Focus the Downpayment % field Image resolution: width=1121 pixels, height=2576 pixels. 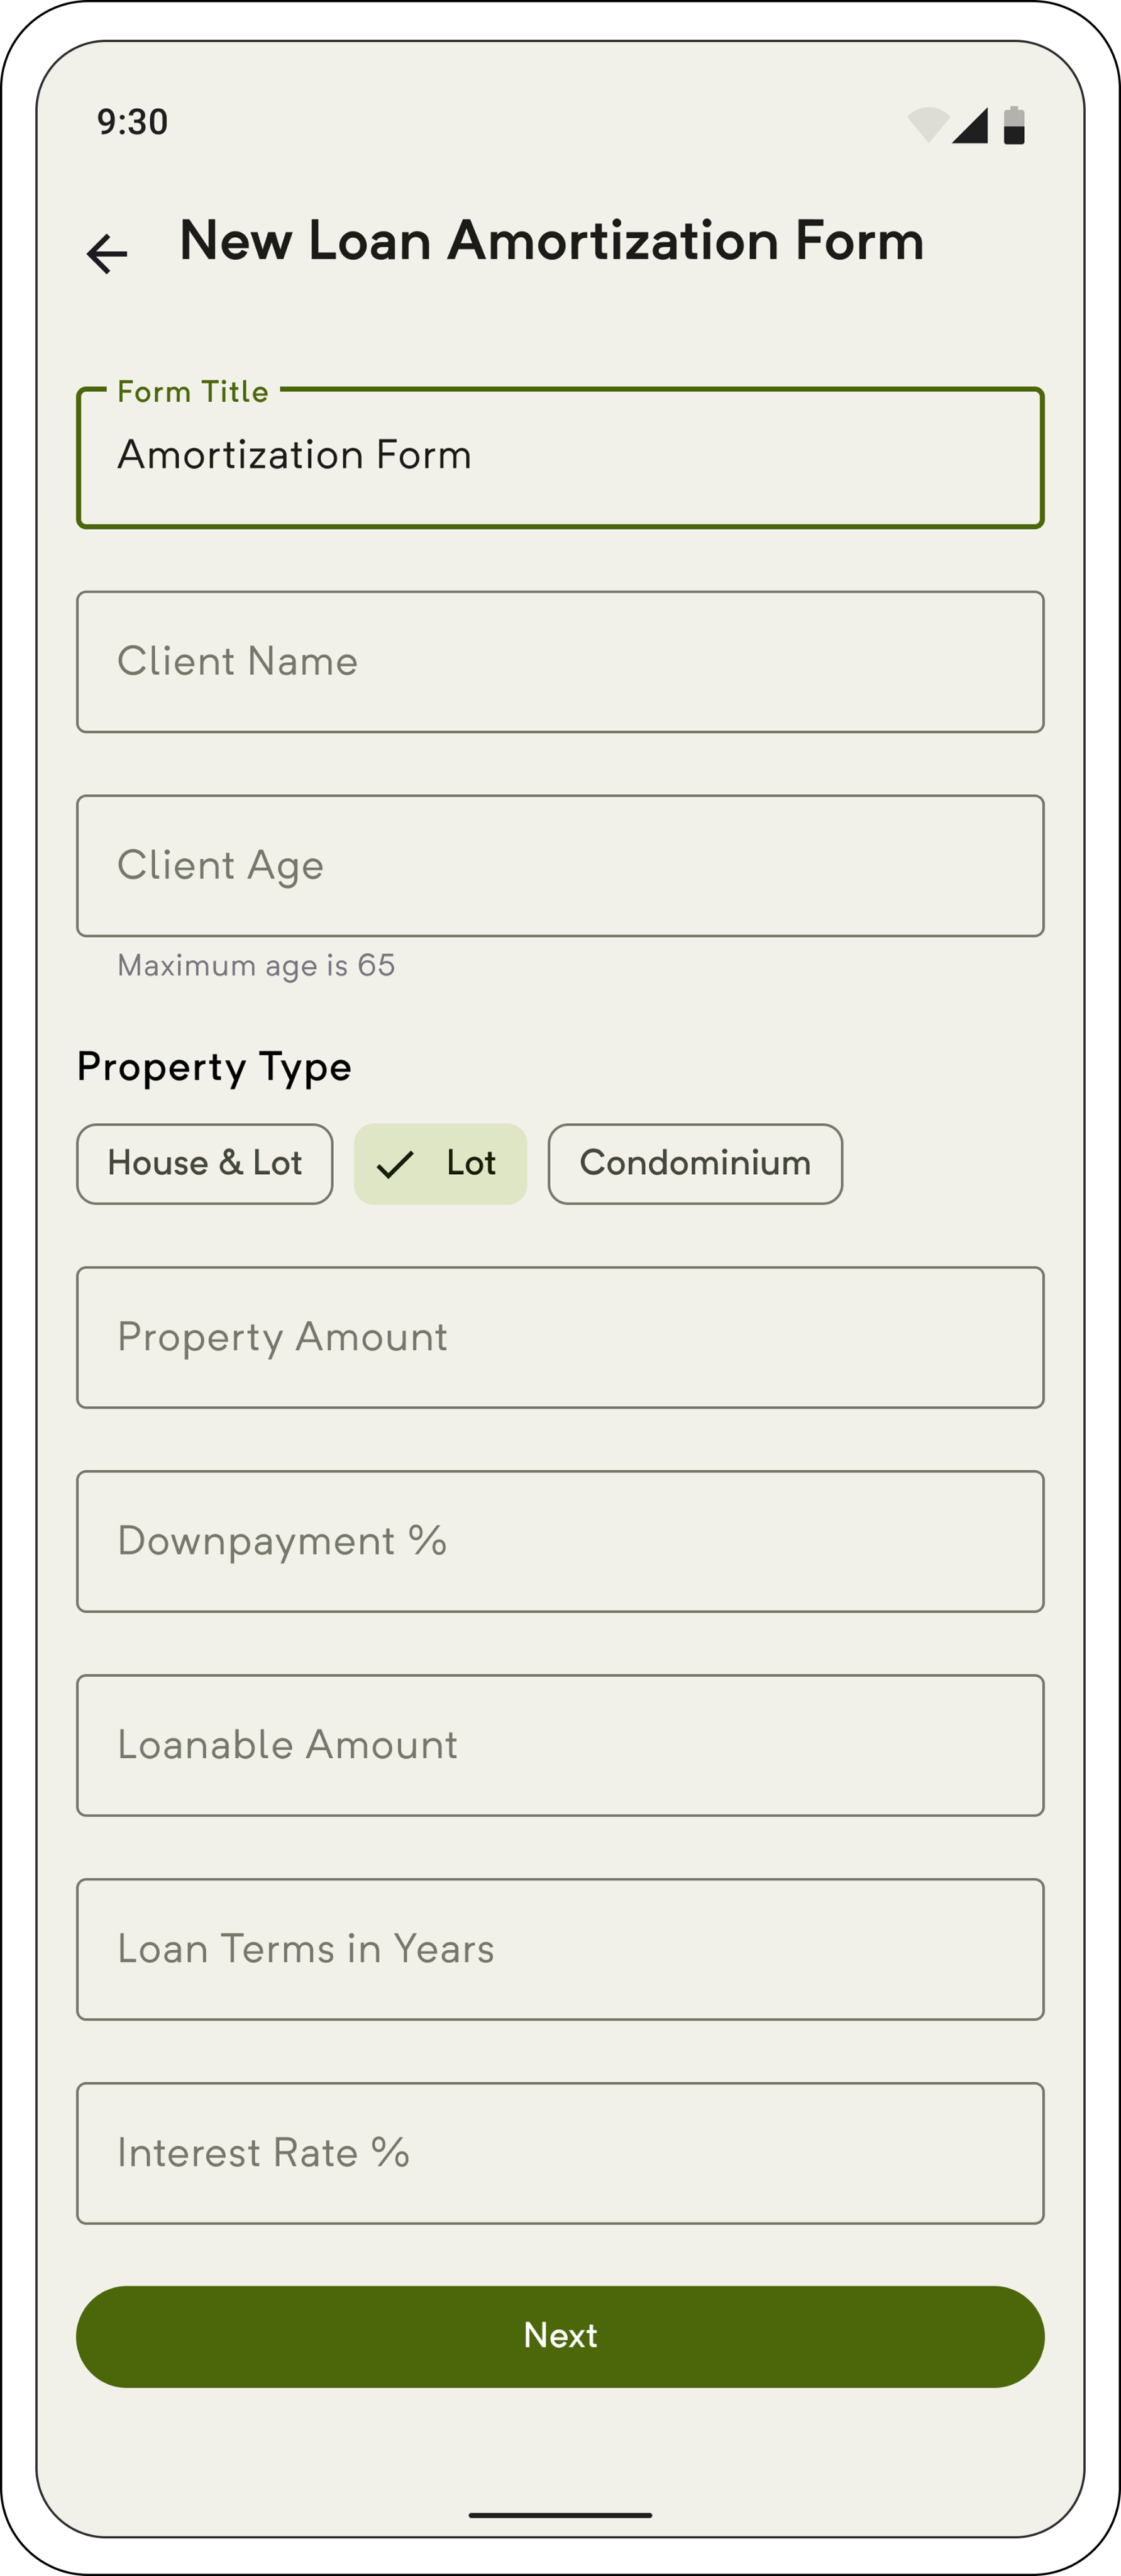coord(560,1542)
